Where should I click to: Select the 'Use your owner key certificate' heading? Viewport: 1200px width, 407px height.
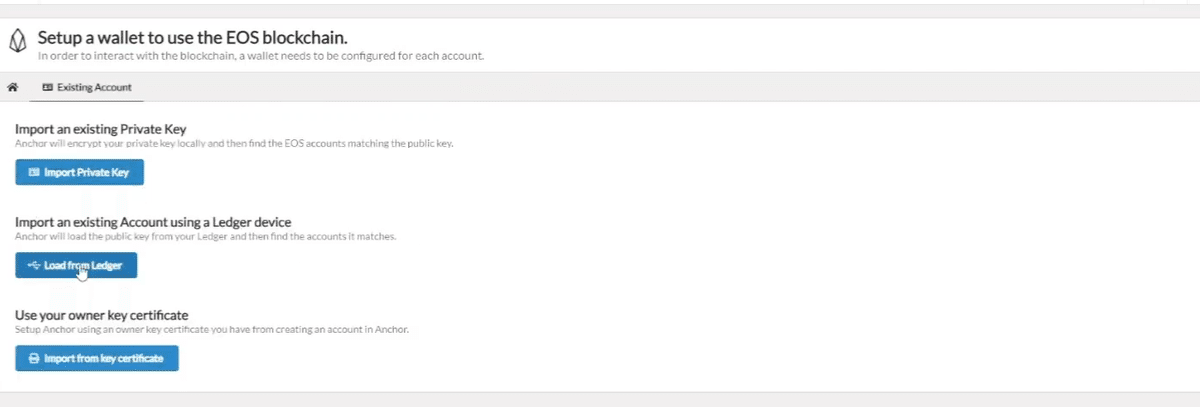coord(102,315)
